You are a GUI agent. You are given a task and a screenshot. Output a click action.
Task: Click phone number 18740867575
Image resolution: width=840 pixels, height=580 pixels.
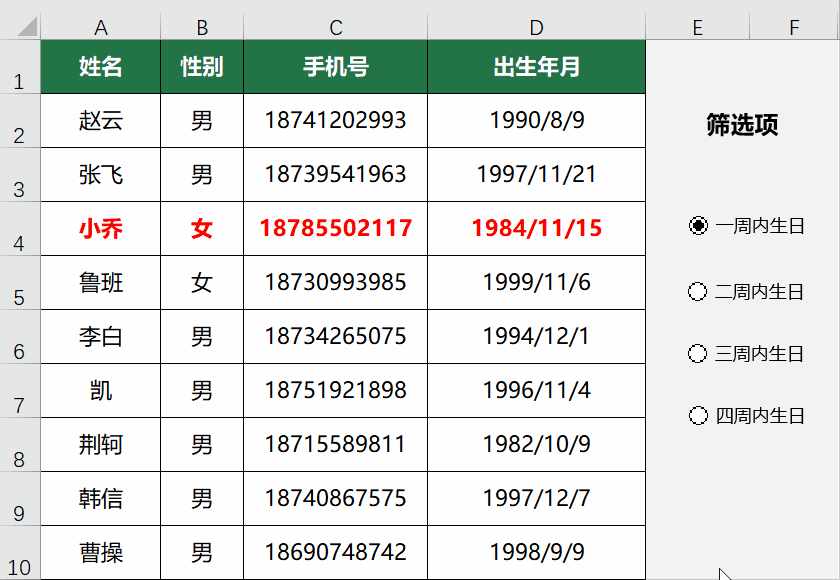[336, 499]
